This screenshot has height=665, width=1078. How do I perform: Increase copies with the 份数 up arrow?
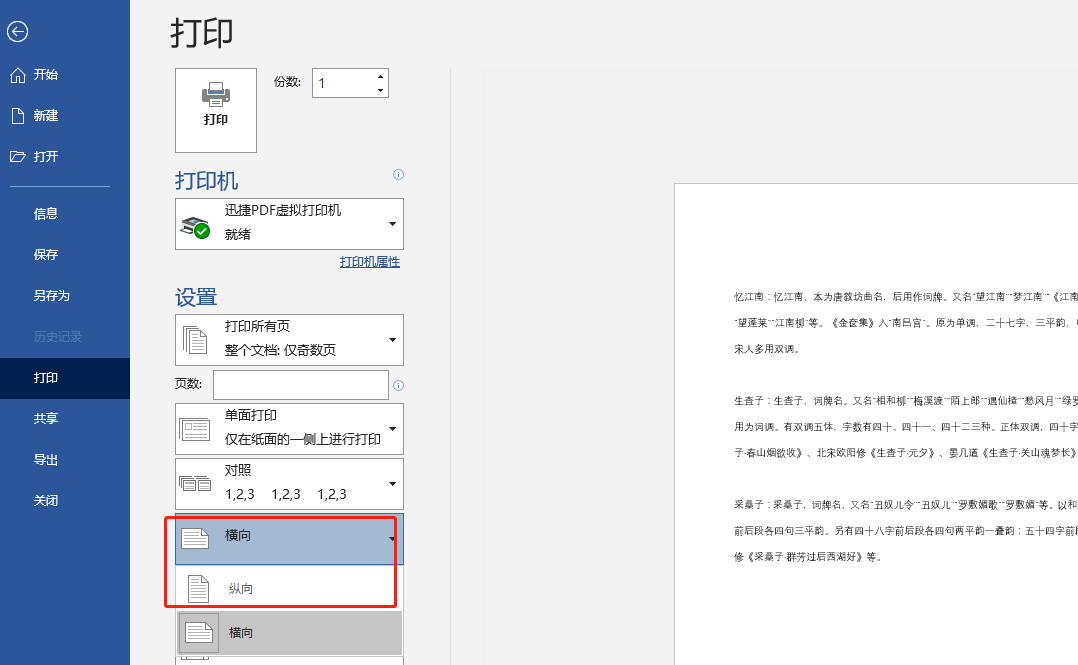[x=379, y=75]
